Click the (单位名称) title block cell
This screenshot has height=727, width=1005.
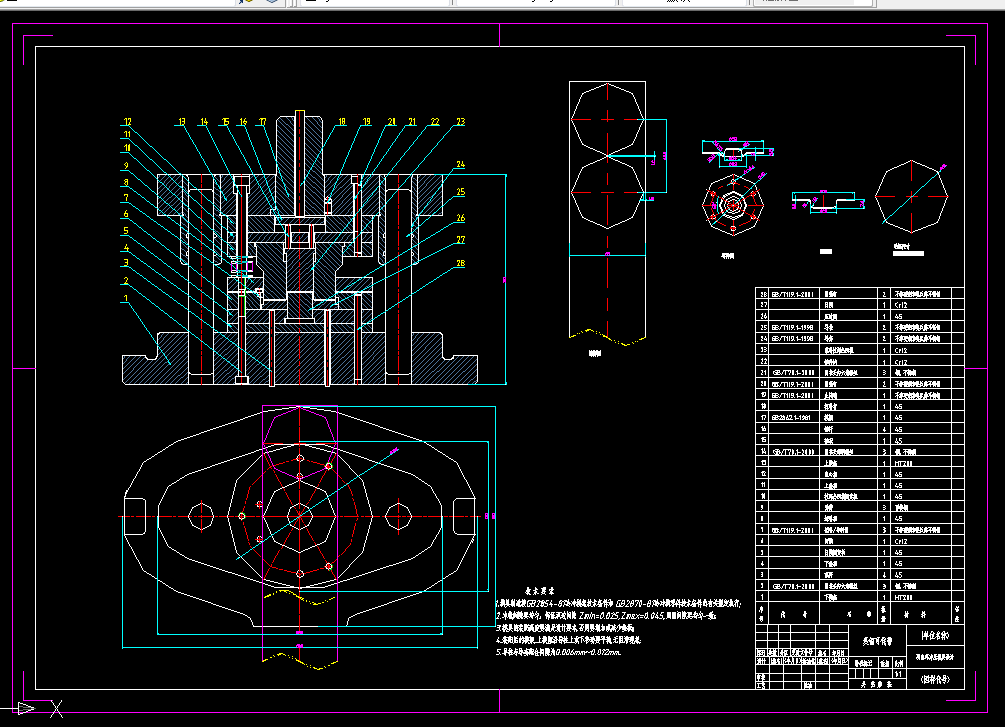click(935, 636)
